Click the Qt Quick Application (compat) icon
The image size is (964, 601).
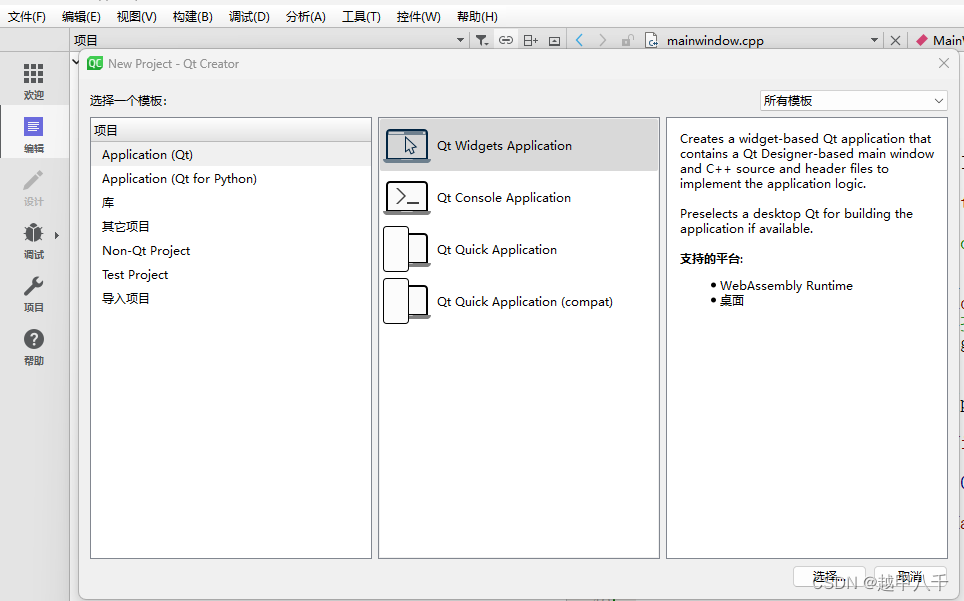click(407, 301)
